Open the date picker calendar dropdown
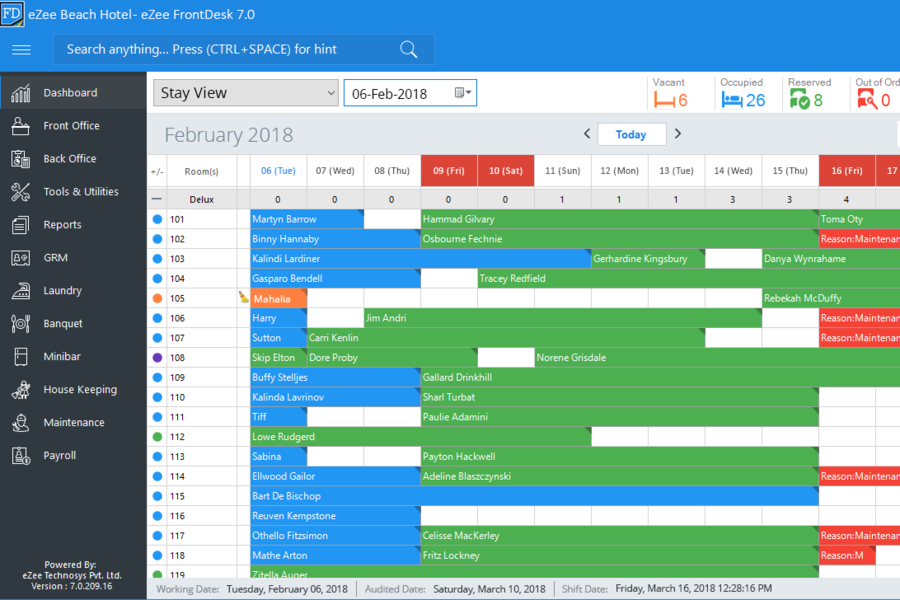This screenshot has width=900, height=600. (x=464, y=93)
